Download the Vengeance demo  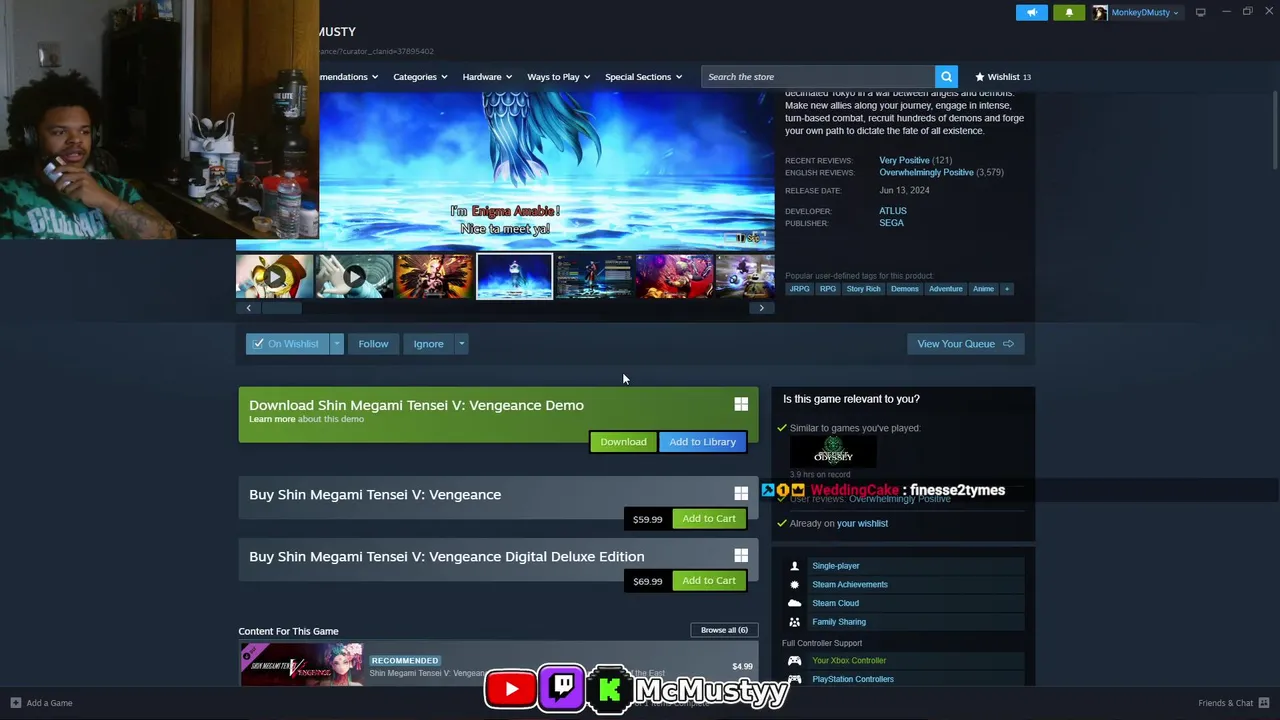coord(623,442)
